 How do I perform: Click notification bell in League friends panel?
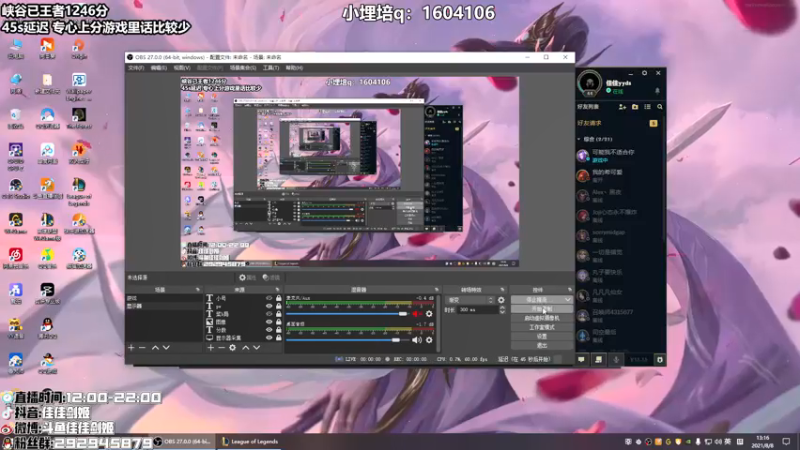coord(657,91)
